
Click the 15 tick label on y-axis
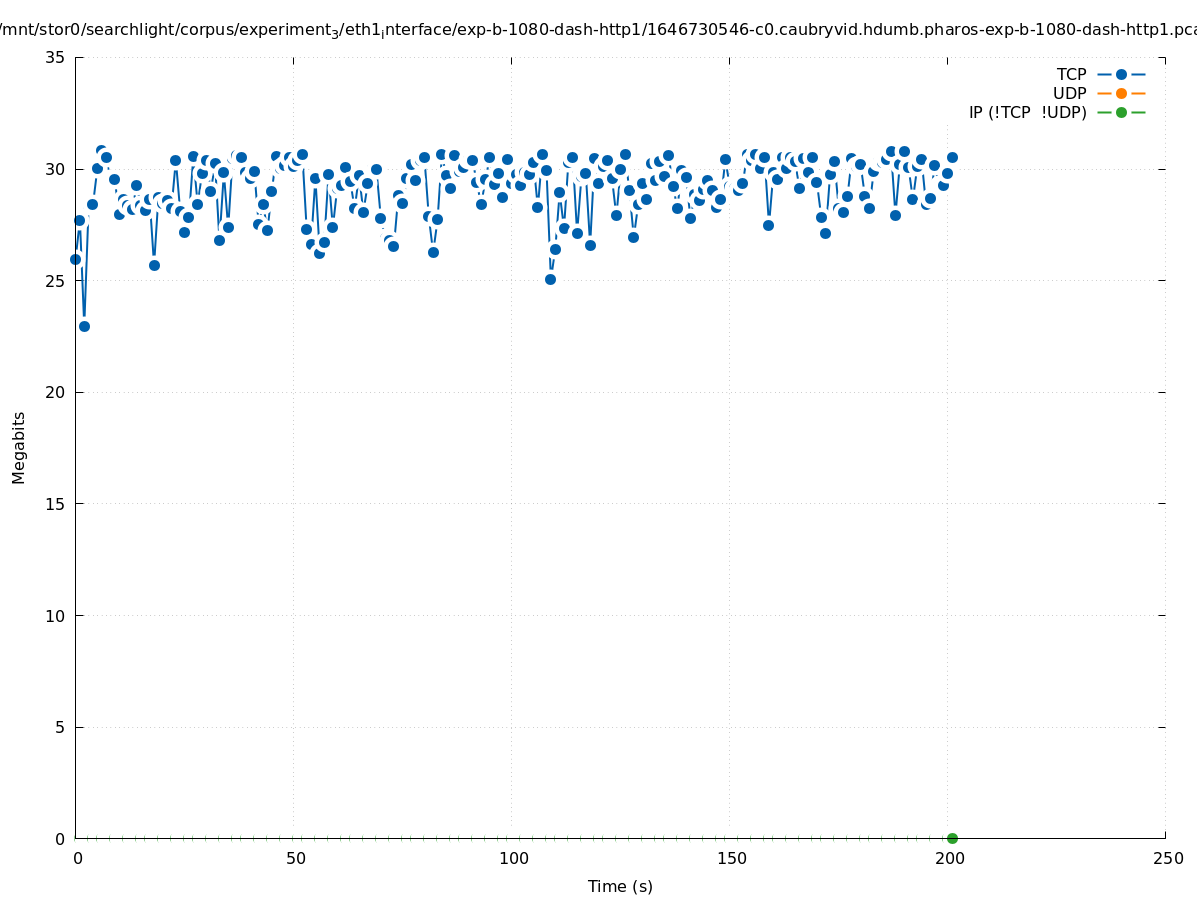(x=55, y=504)
